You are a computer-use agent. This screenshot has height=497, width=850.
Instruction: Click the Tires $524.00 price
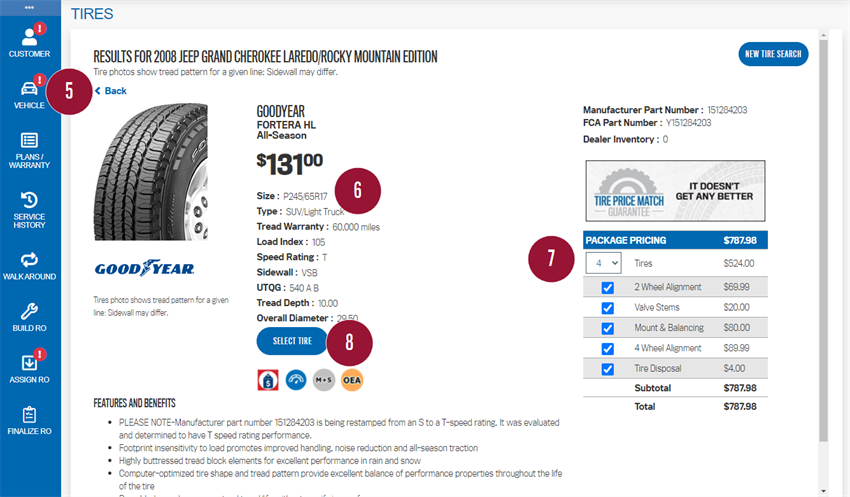pos(739,263)
